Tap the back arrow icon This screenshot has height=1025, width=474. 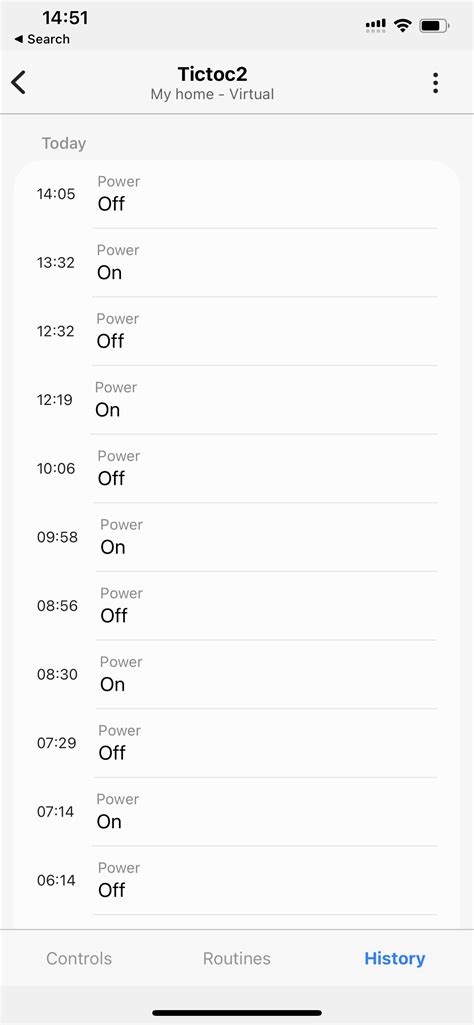click(18, 83)
